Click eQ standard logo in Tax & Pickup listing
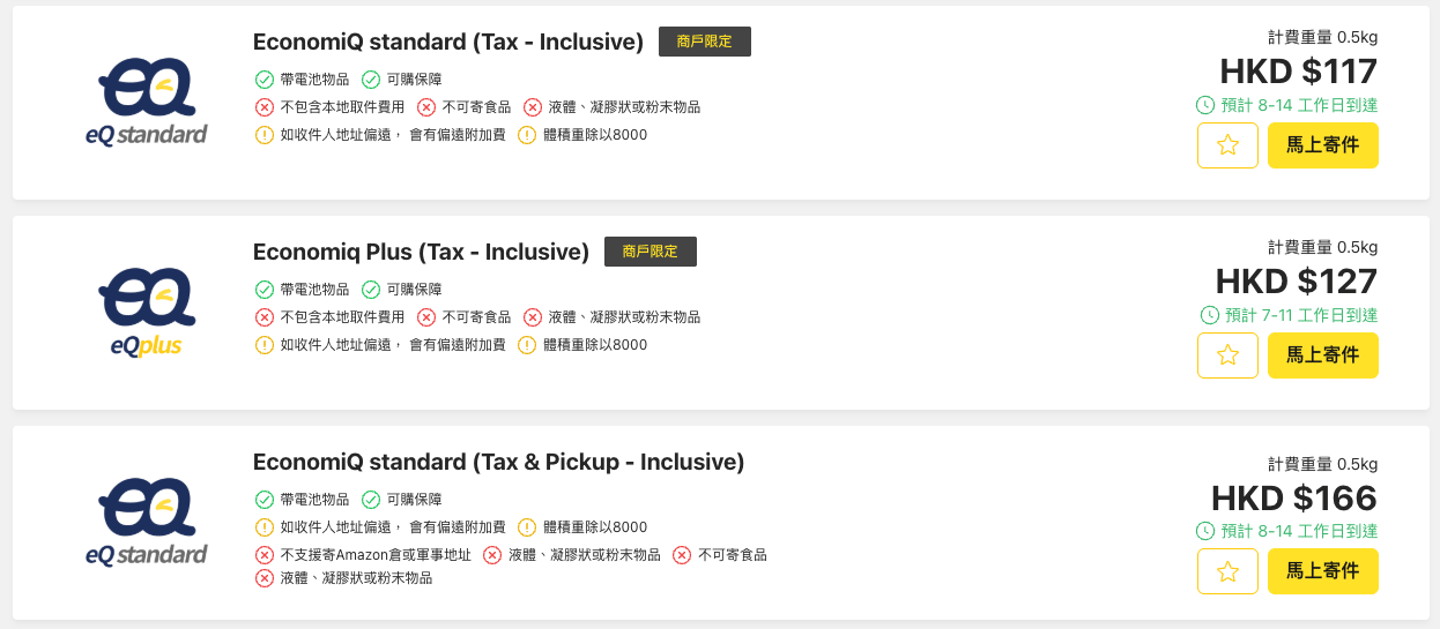1440x629 pixels. (x=146, y=522)
